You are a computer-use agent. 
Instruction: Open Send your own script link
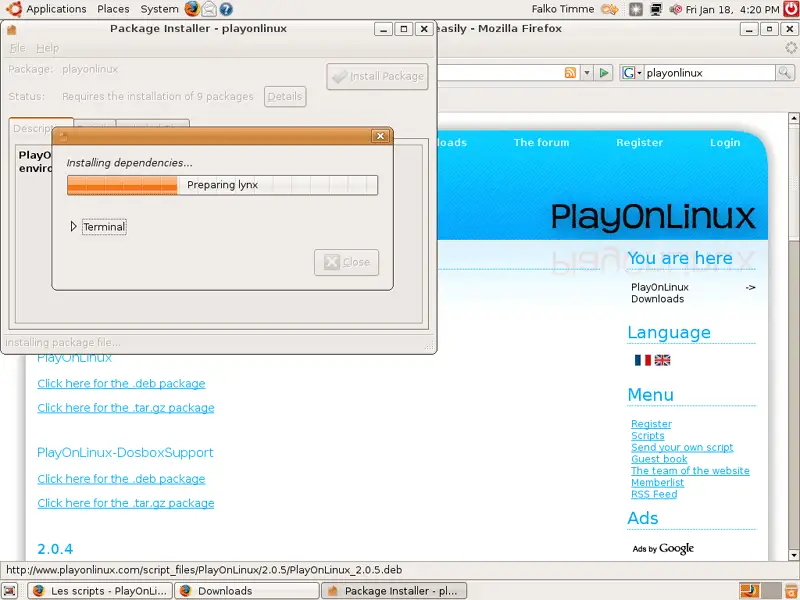pos(682,447)
